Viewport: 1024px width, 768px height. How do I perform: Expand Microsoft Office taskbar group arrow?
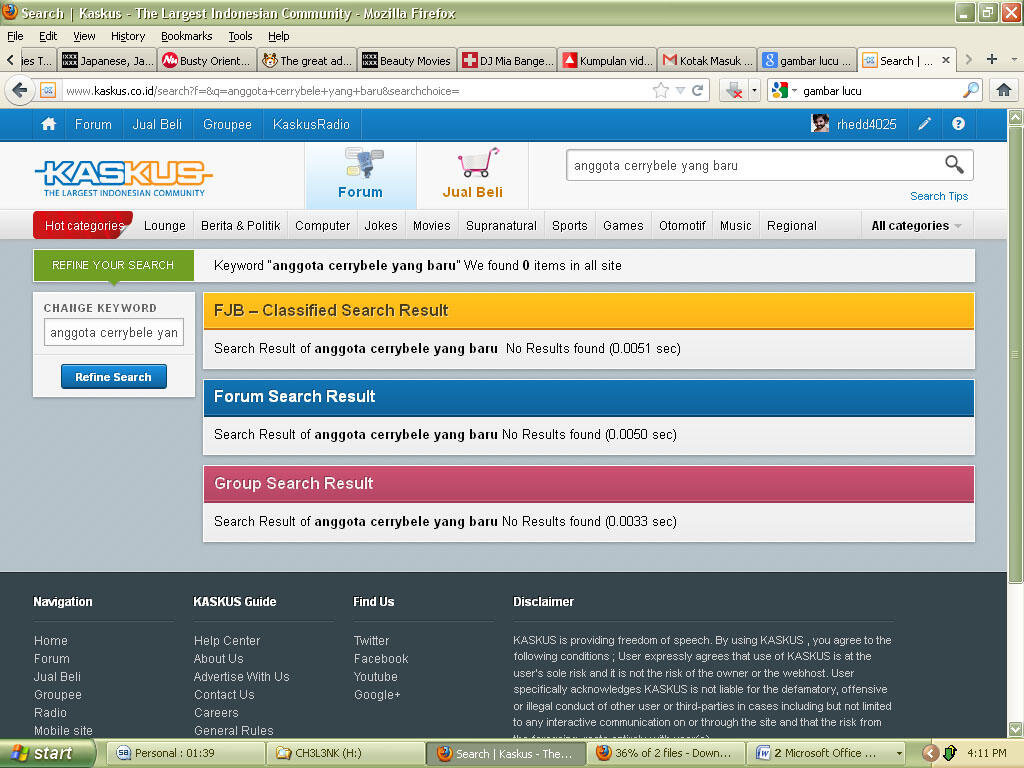[x=899, y=753]
